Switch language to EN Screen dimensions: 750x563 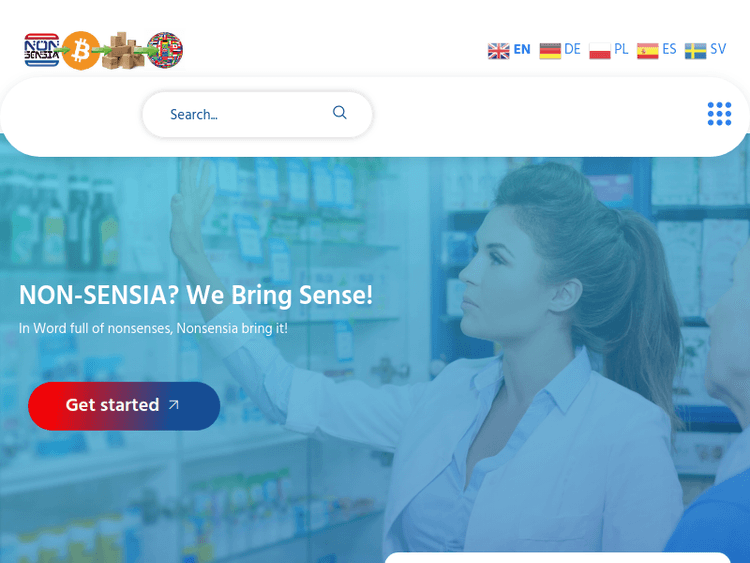[522, 49]
